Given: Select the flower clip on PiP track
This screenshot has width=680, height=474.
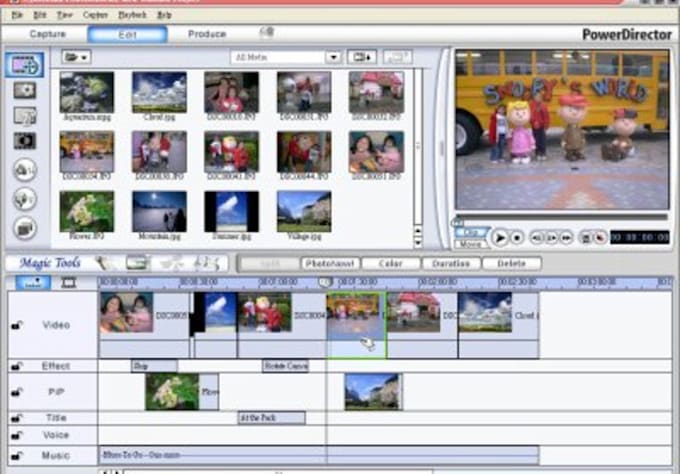Looking at the screenshot, I should [x=182, y=392].
